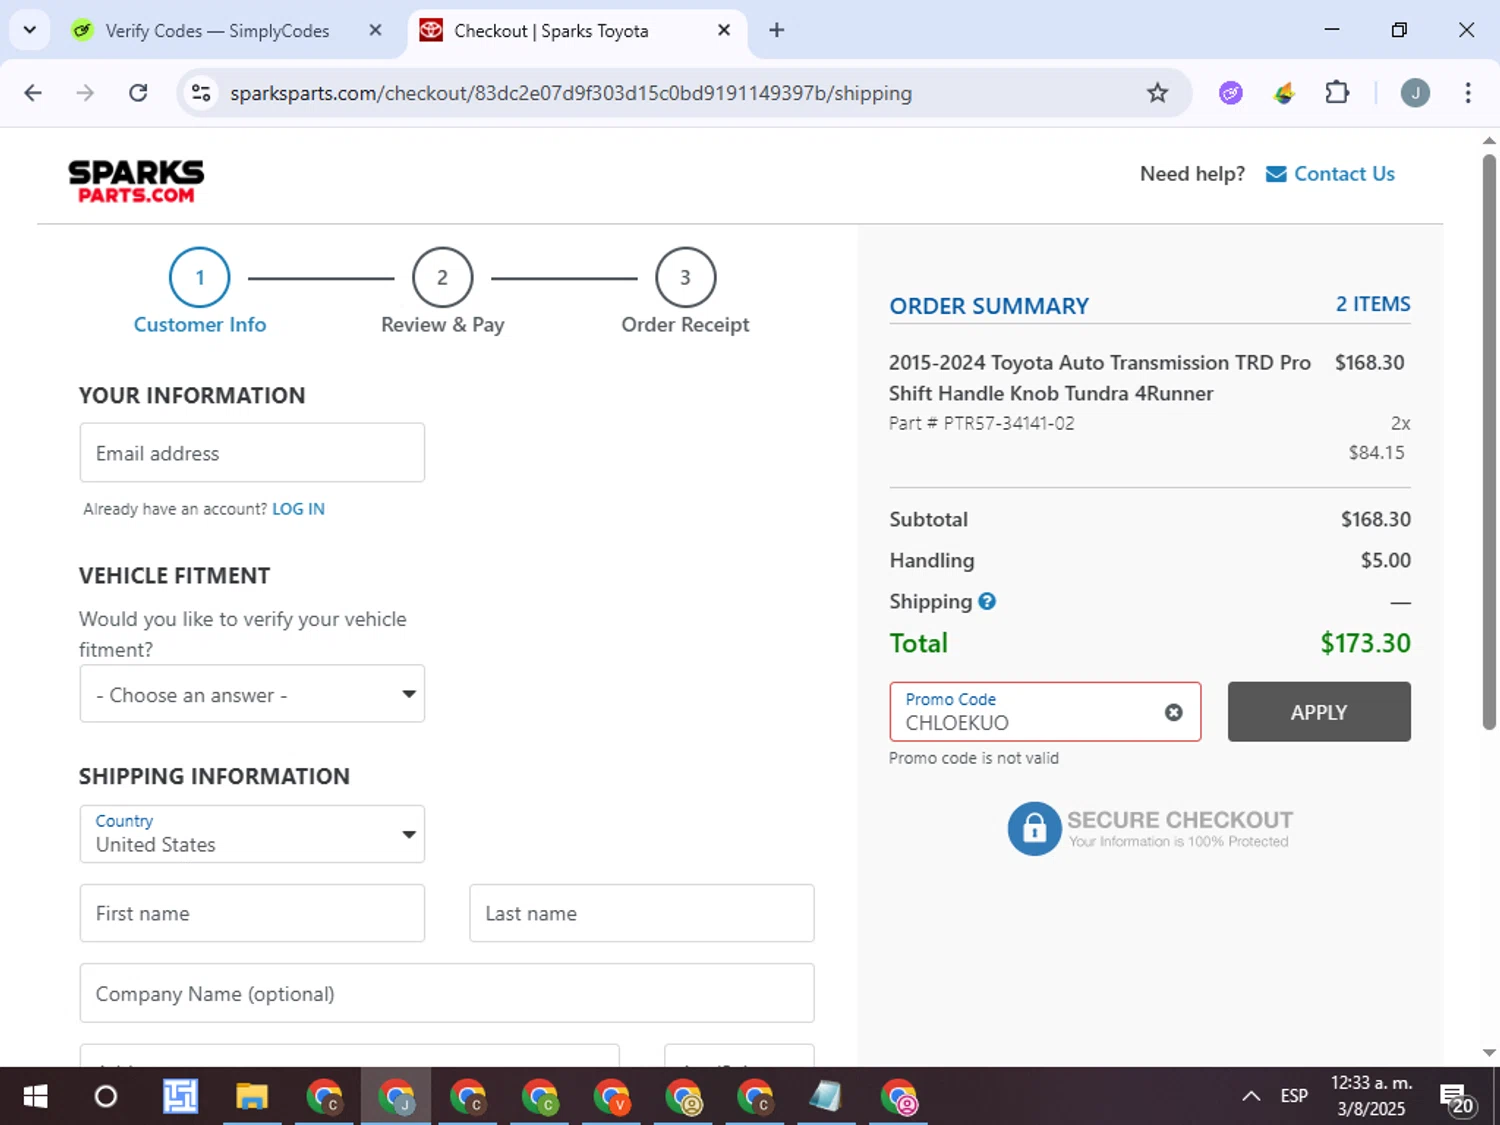The image size is (1500, 1125).
Task: Open the active Chrome J taskbar icon
Action: point(396,1097)
